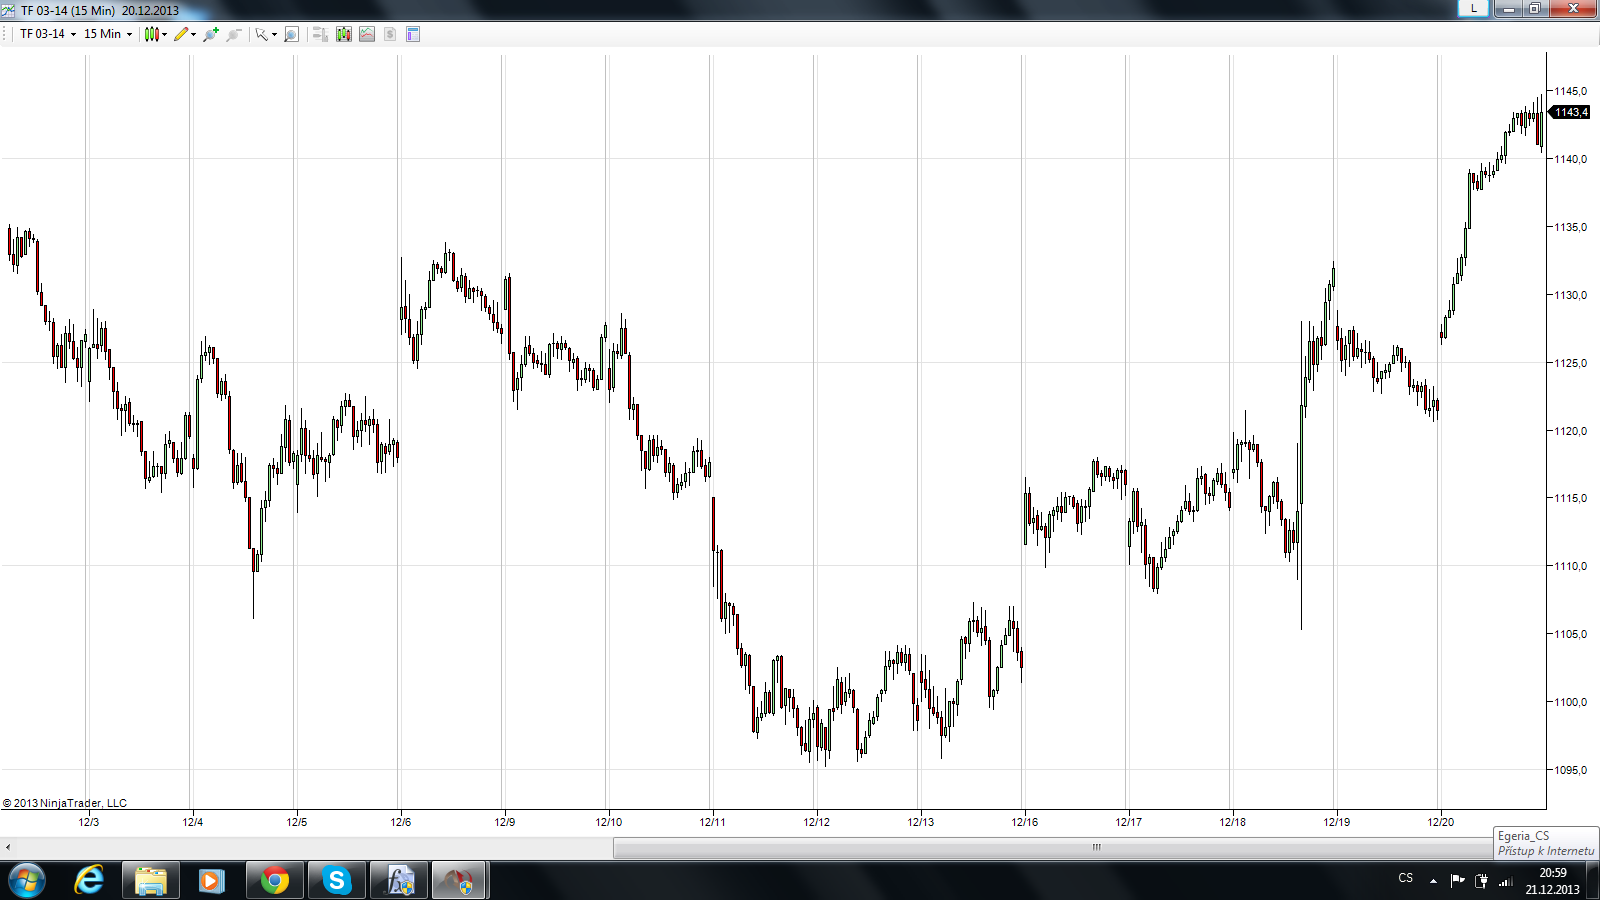The width and height of the screenshot is (1600, 900).
Task: Switch to Google Chrome in taskbar
Action: 274,881
